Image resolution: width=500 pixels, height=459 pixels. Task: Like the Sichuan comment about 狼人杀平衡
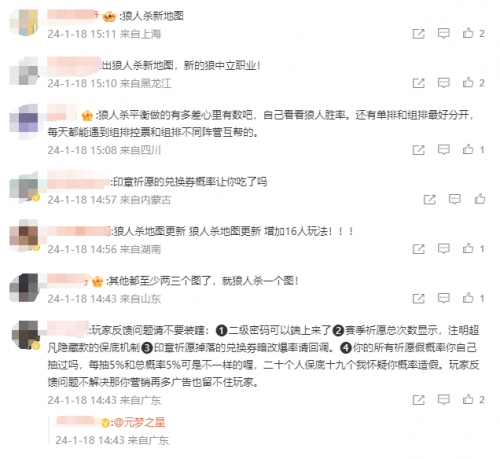tap(468, 149)
